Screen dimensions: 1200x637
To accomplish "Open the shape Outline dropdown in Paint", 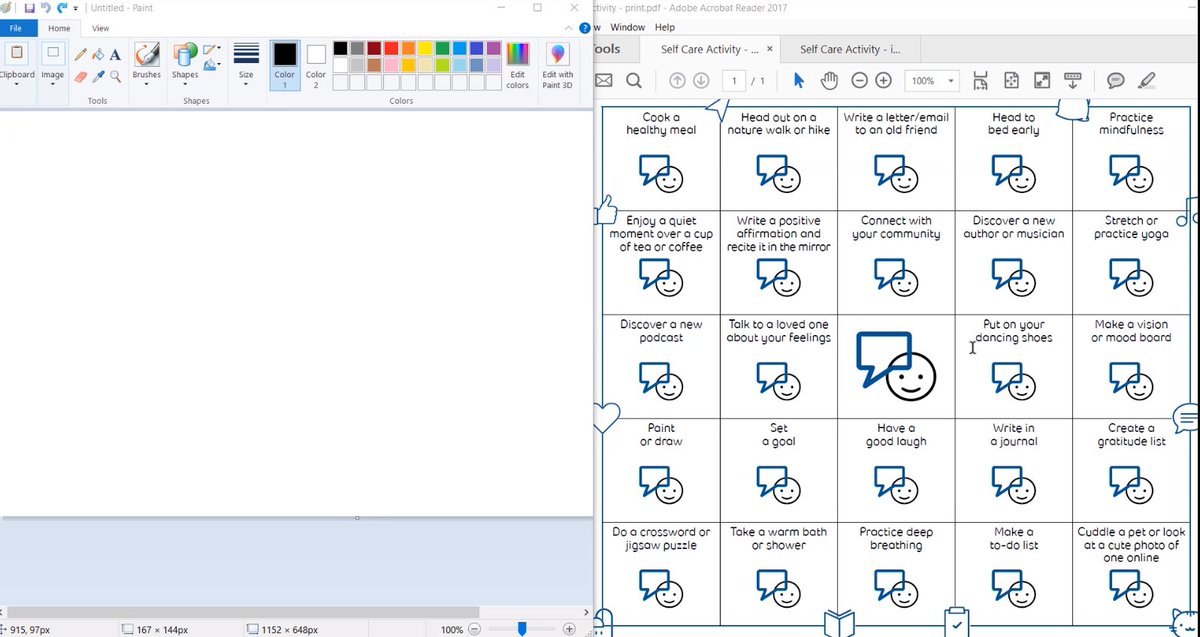I will pos(212,49).
